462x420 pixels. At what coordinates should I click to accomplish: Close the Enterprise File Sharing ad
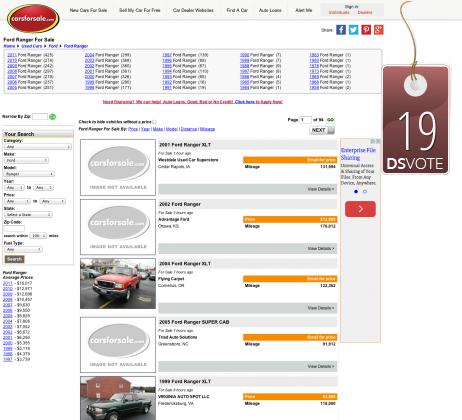(x=378, y=141)
